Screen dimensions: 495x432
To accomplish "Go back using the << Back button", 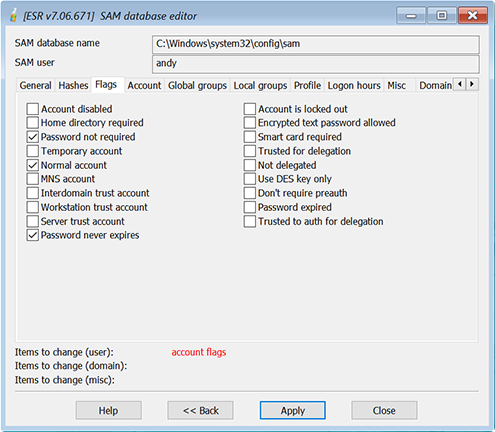I will (x=201, y=410).
